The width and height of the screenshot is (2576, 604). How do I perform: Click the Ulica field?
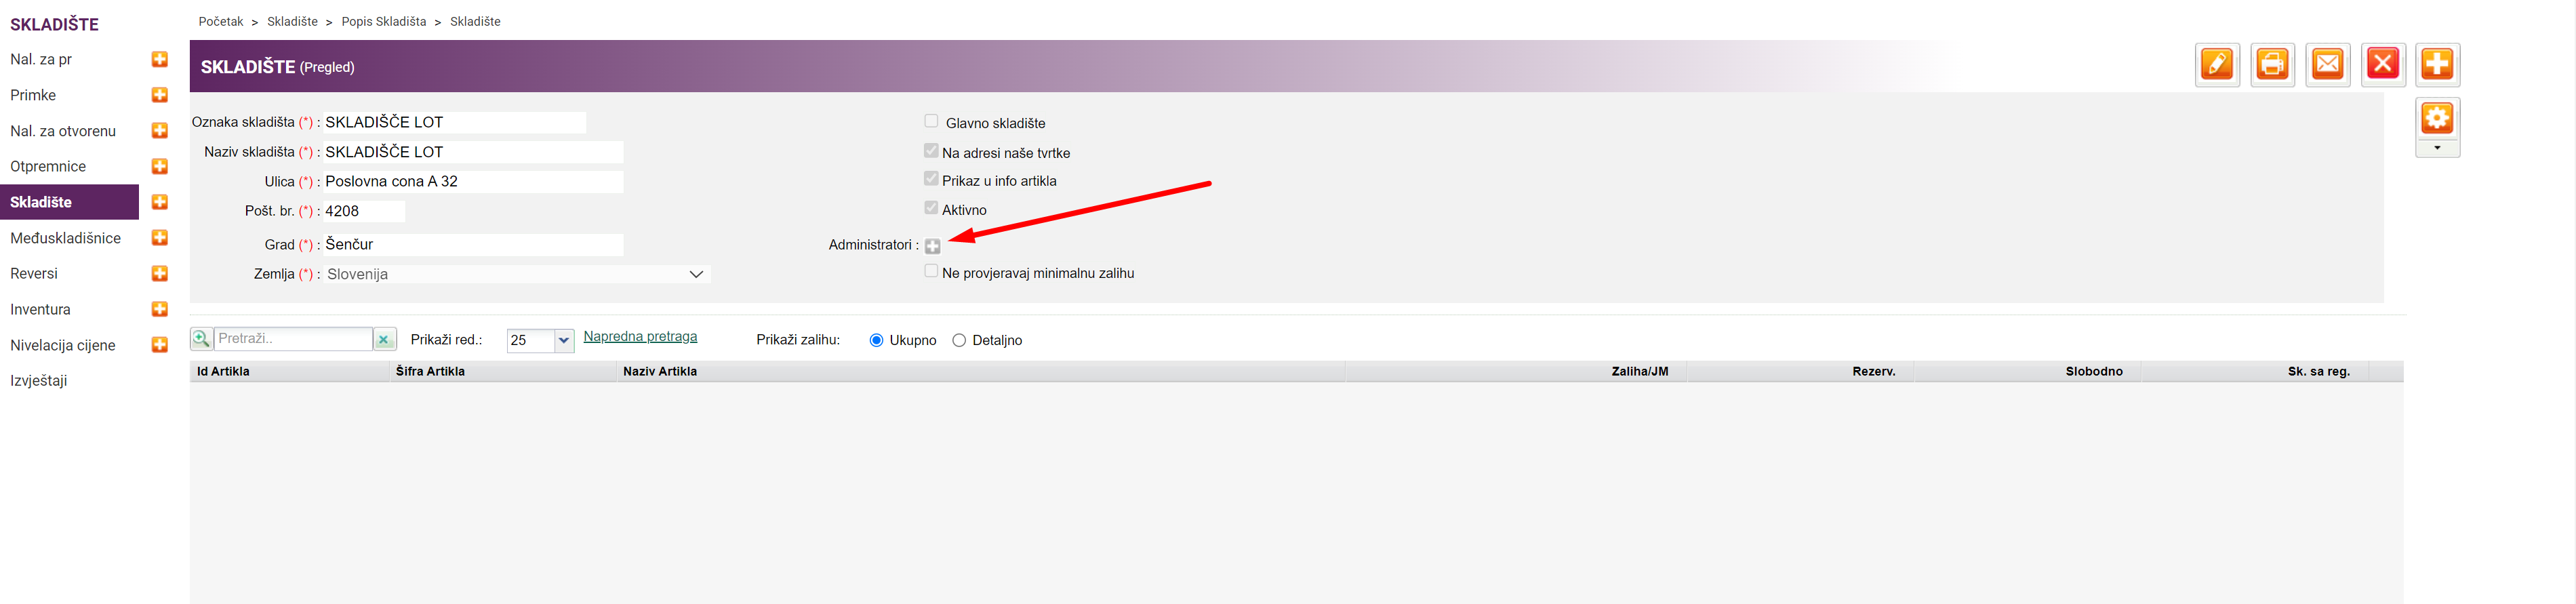(x=473, y=182)
